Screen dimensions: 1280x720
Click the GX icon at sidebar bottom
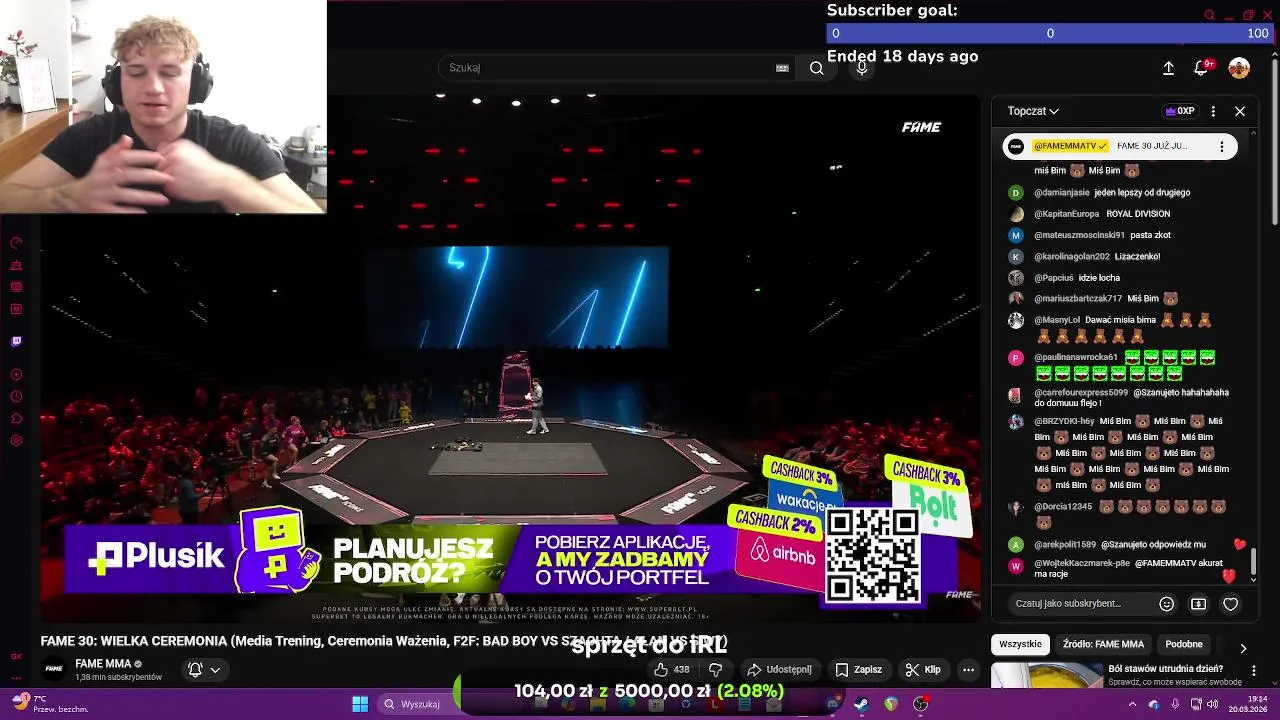[16, 657]
